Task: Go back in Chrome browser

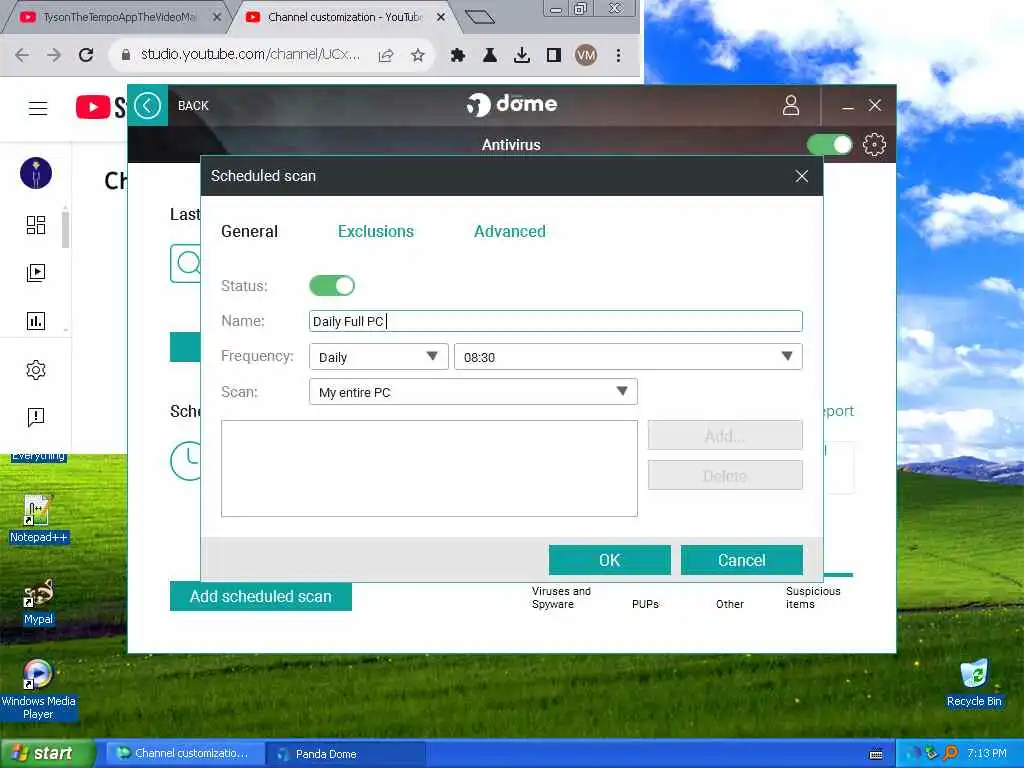Action: tap(22, 56)
